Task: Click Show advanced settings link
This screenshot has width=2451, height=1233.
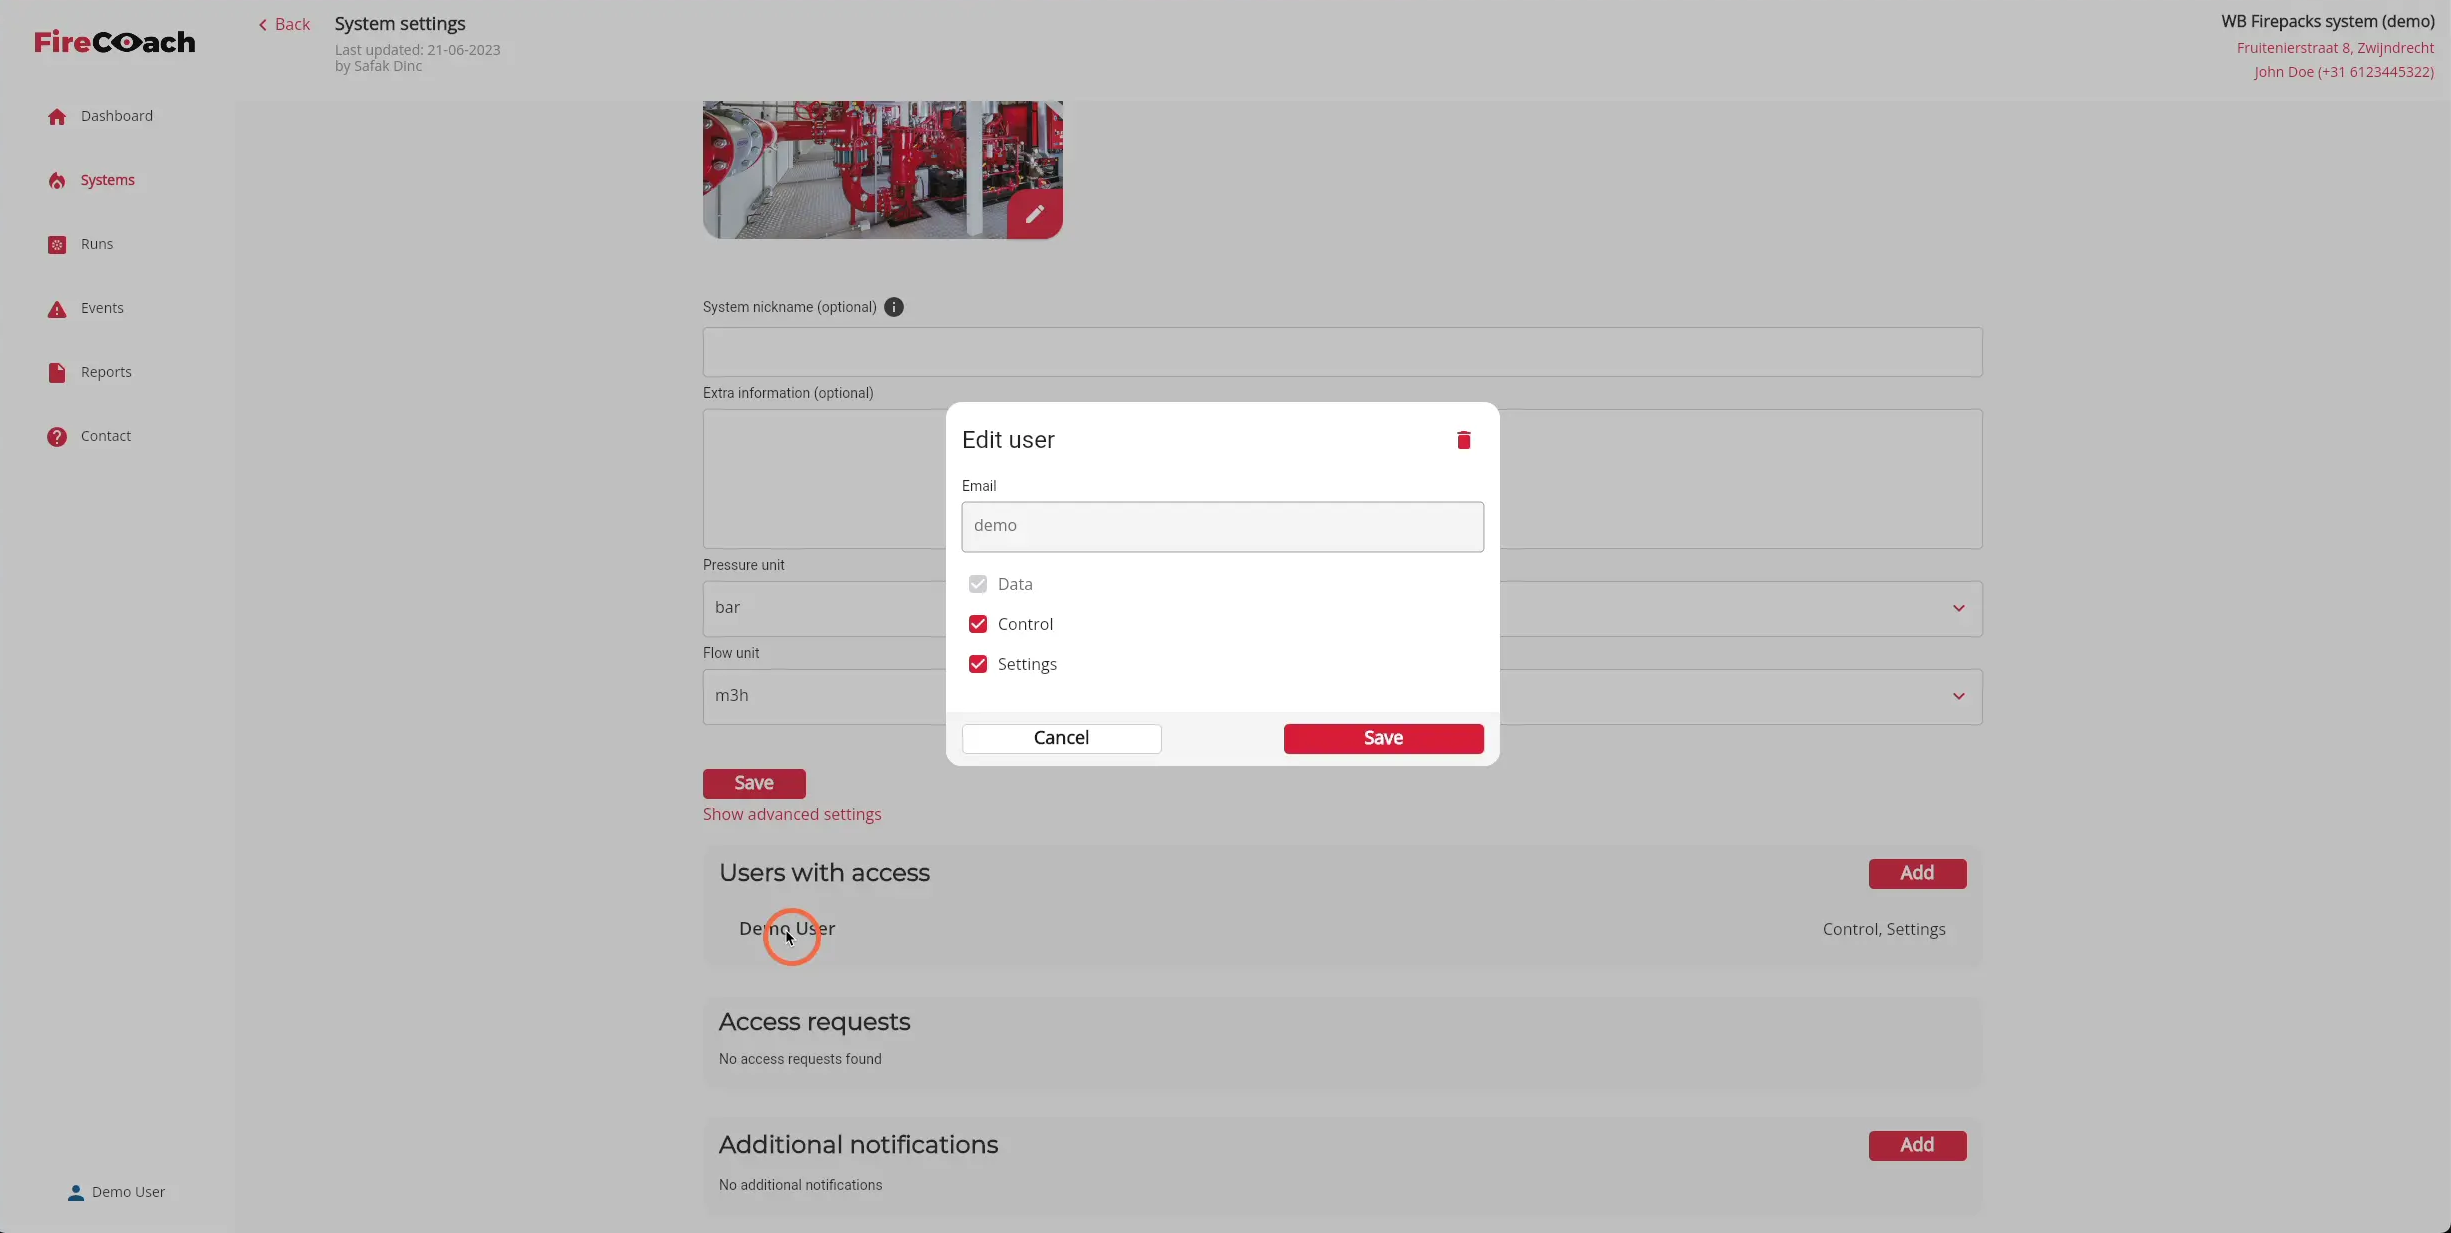Action: (792, 814)
